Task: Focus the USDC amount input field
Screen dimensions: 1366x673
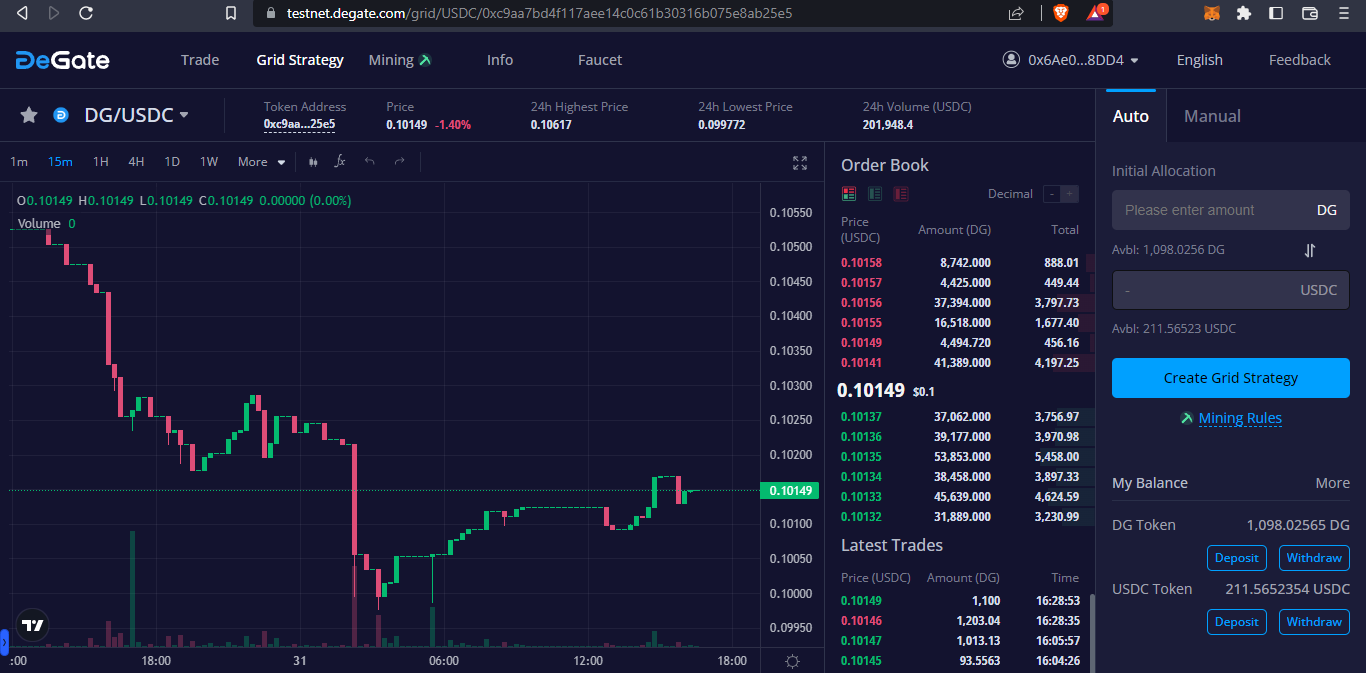Action: point(1231,290)
